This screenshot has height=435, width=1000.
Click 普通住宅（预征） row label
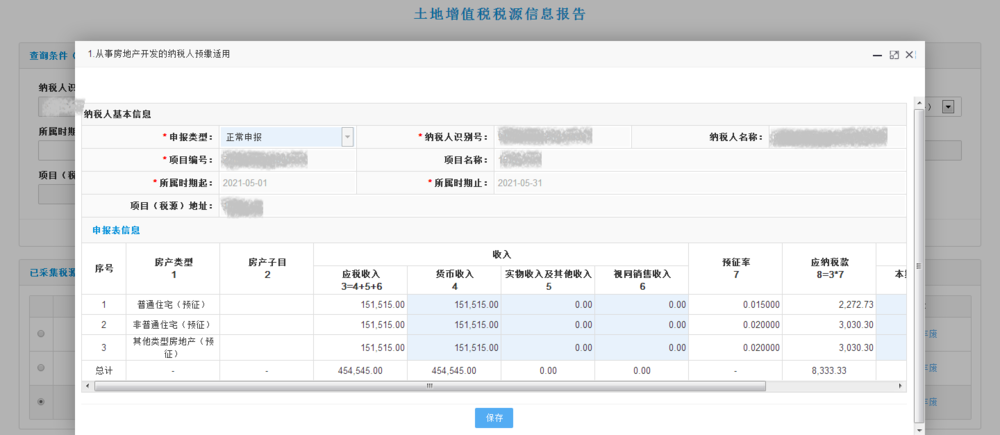(172, 305)
